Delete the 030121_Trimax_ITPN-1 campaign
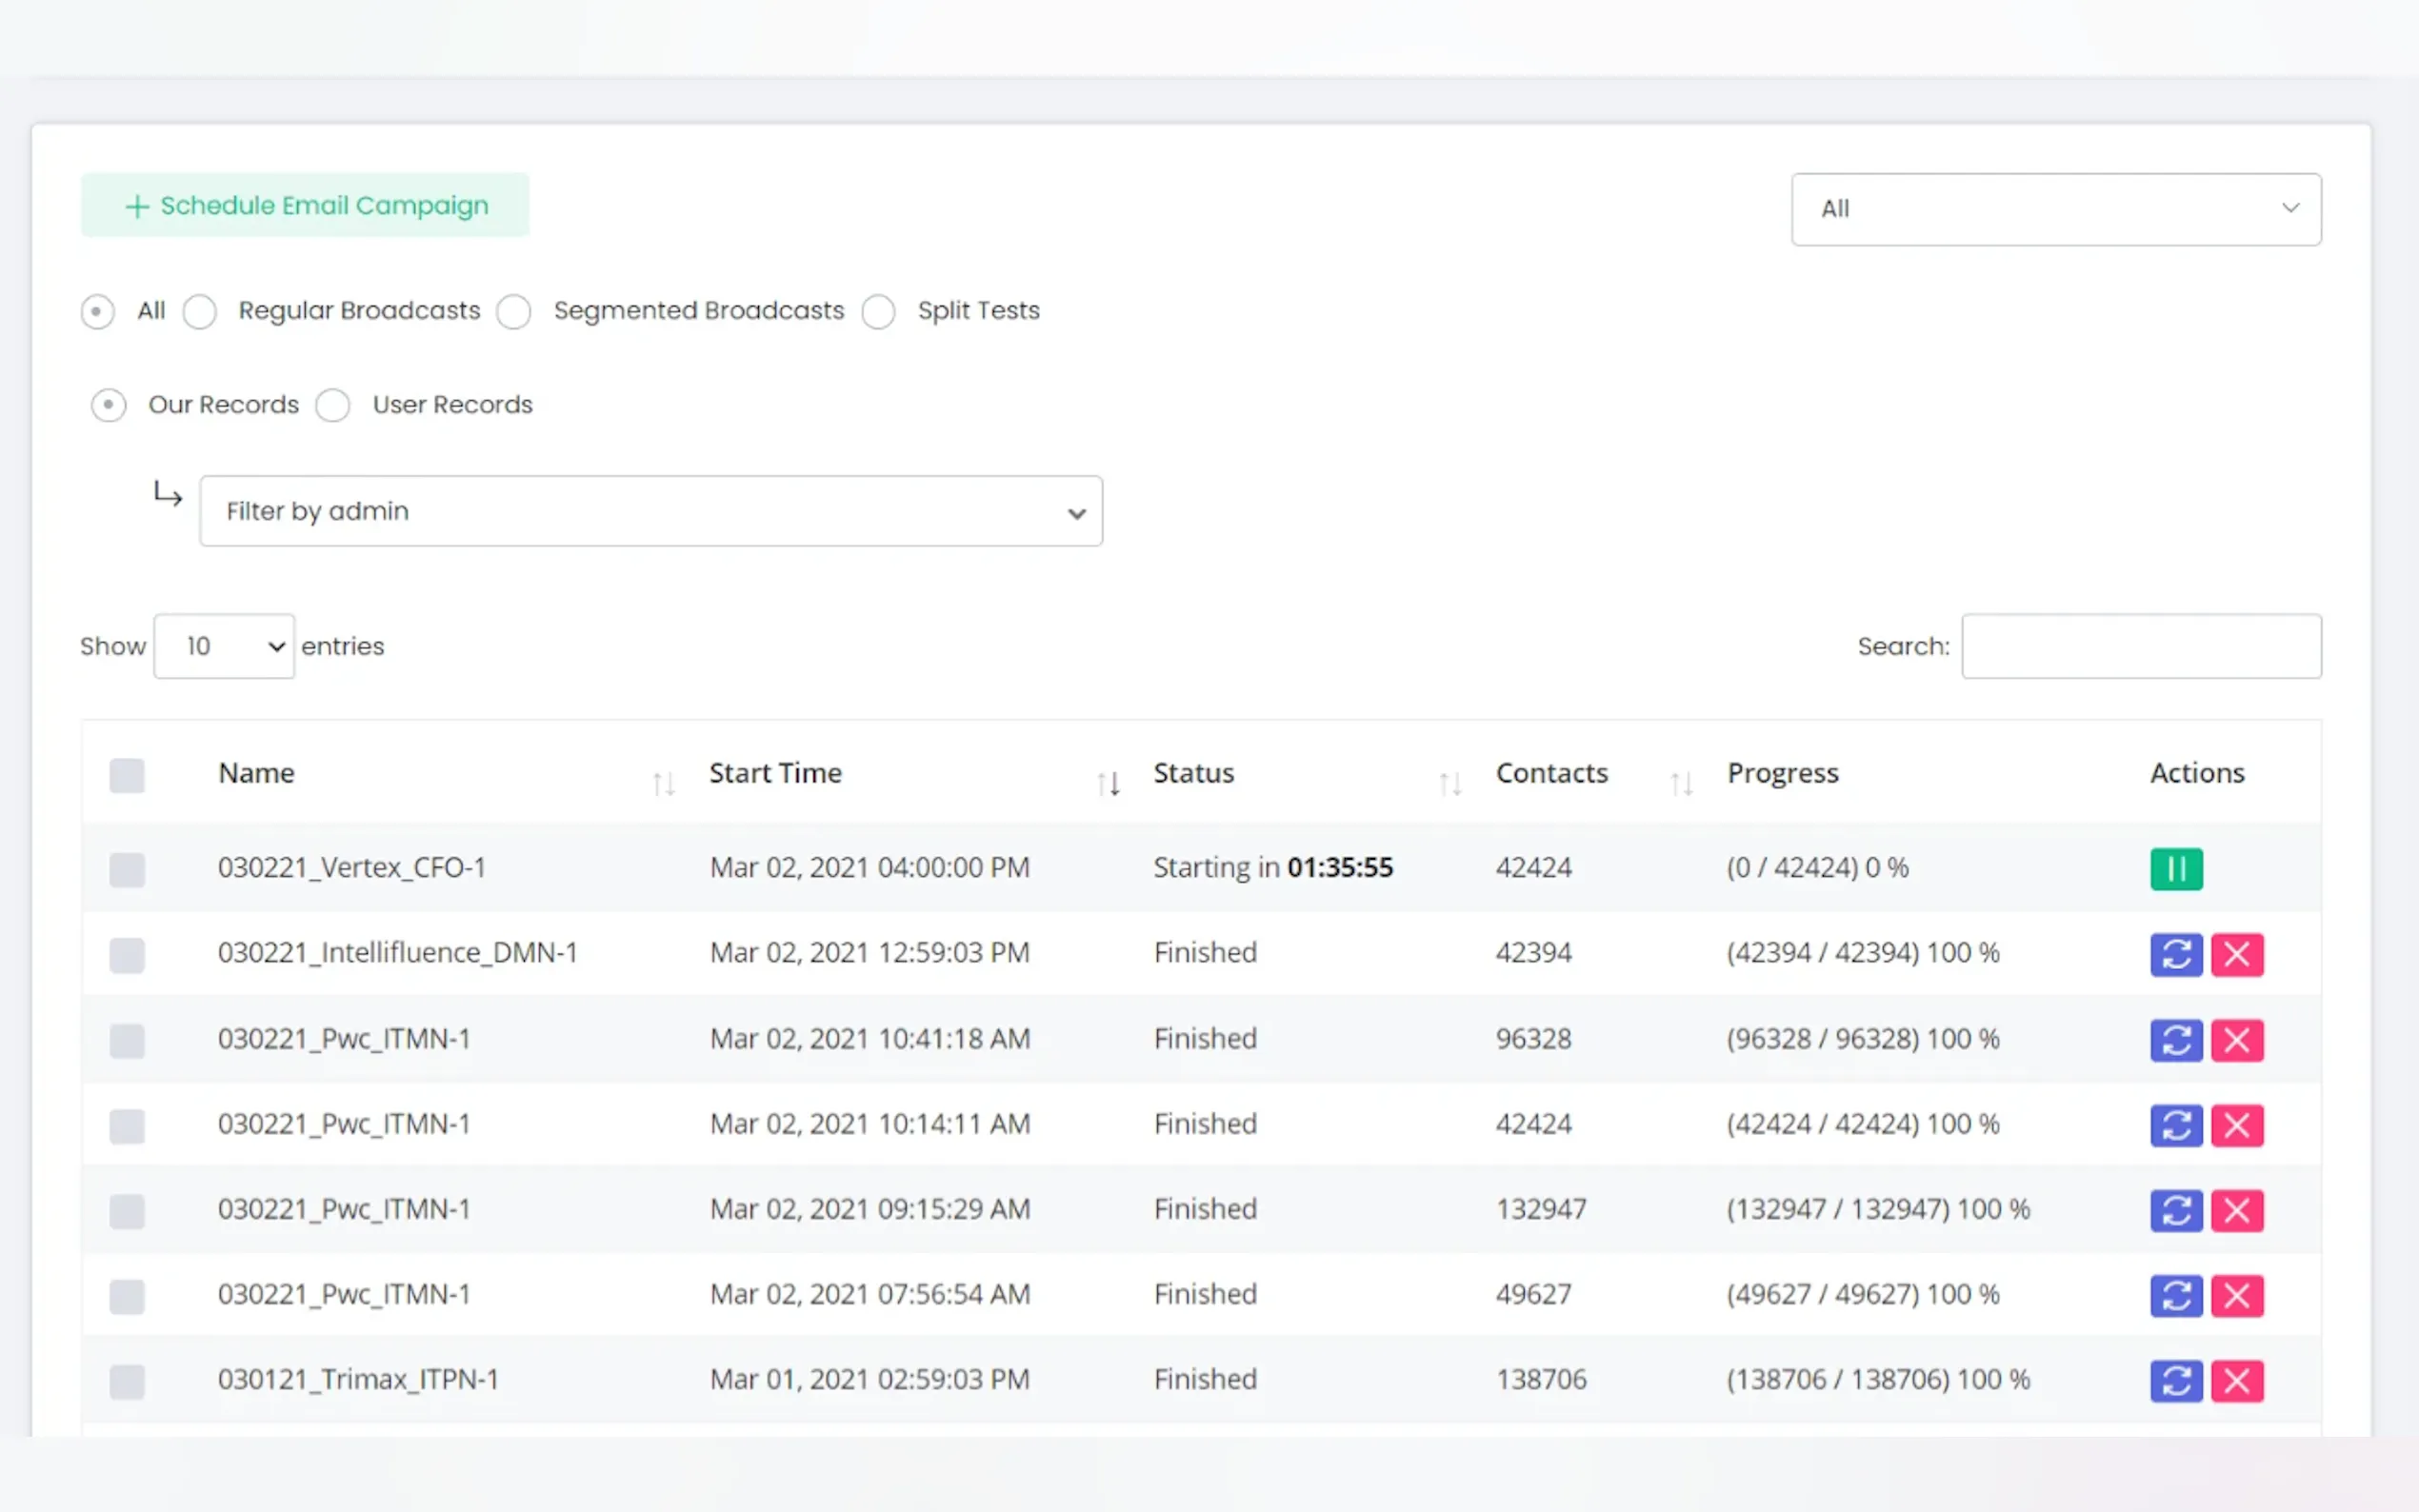The width and height of the screenshot is (2419, 1512). tap(2236, 1381)
